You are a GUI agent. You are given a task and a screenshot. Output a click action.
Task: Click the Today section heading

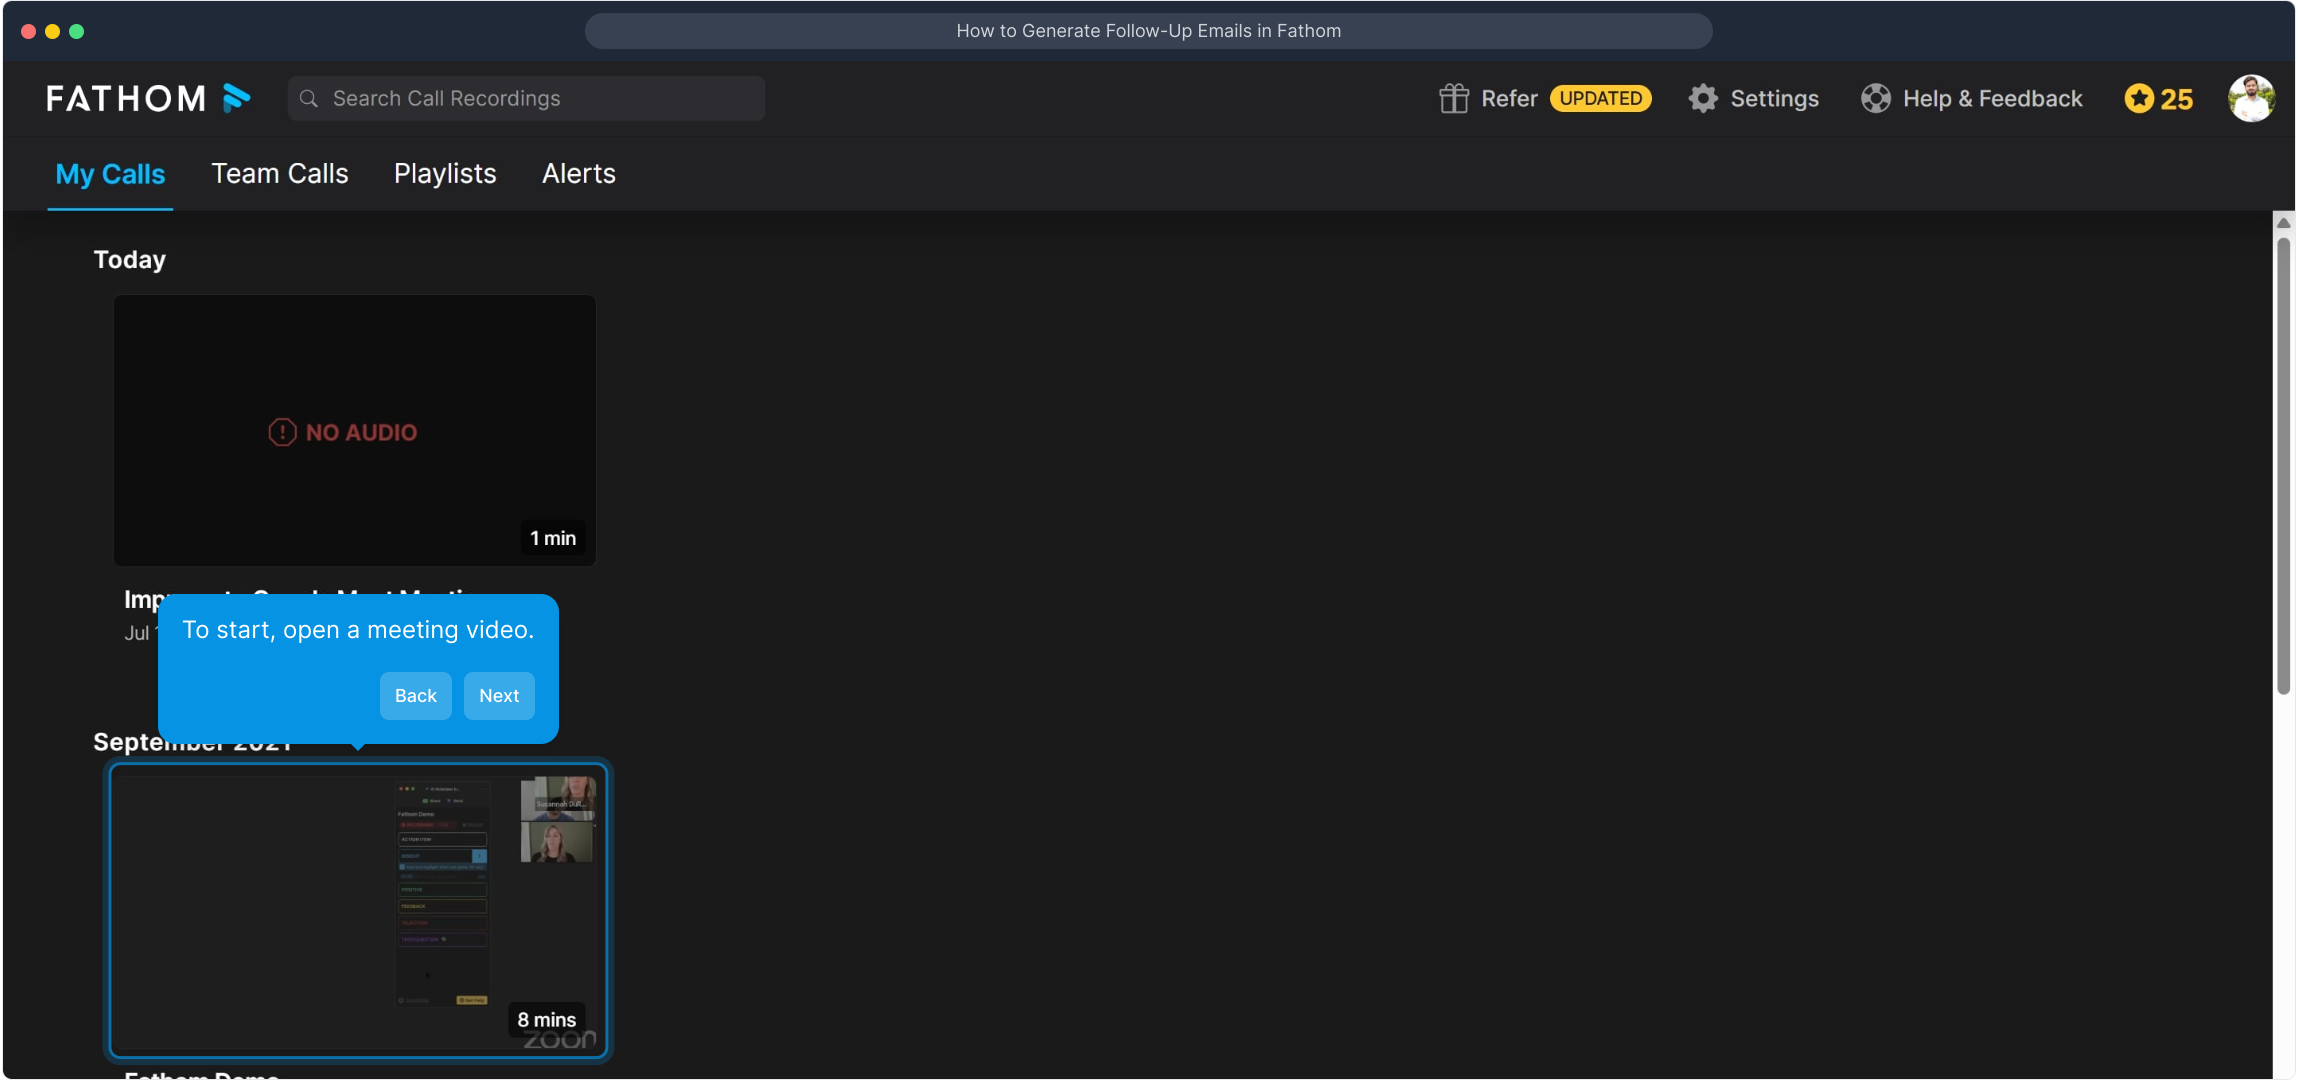point(130,259)
